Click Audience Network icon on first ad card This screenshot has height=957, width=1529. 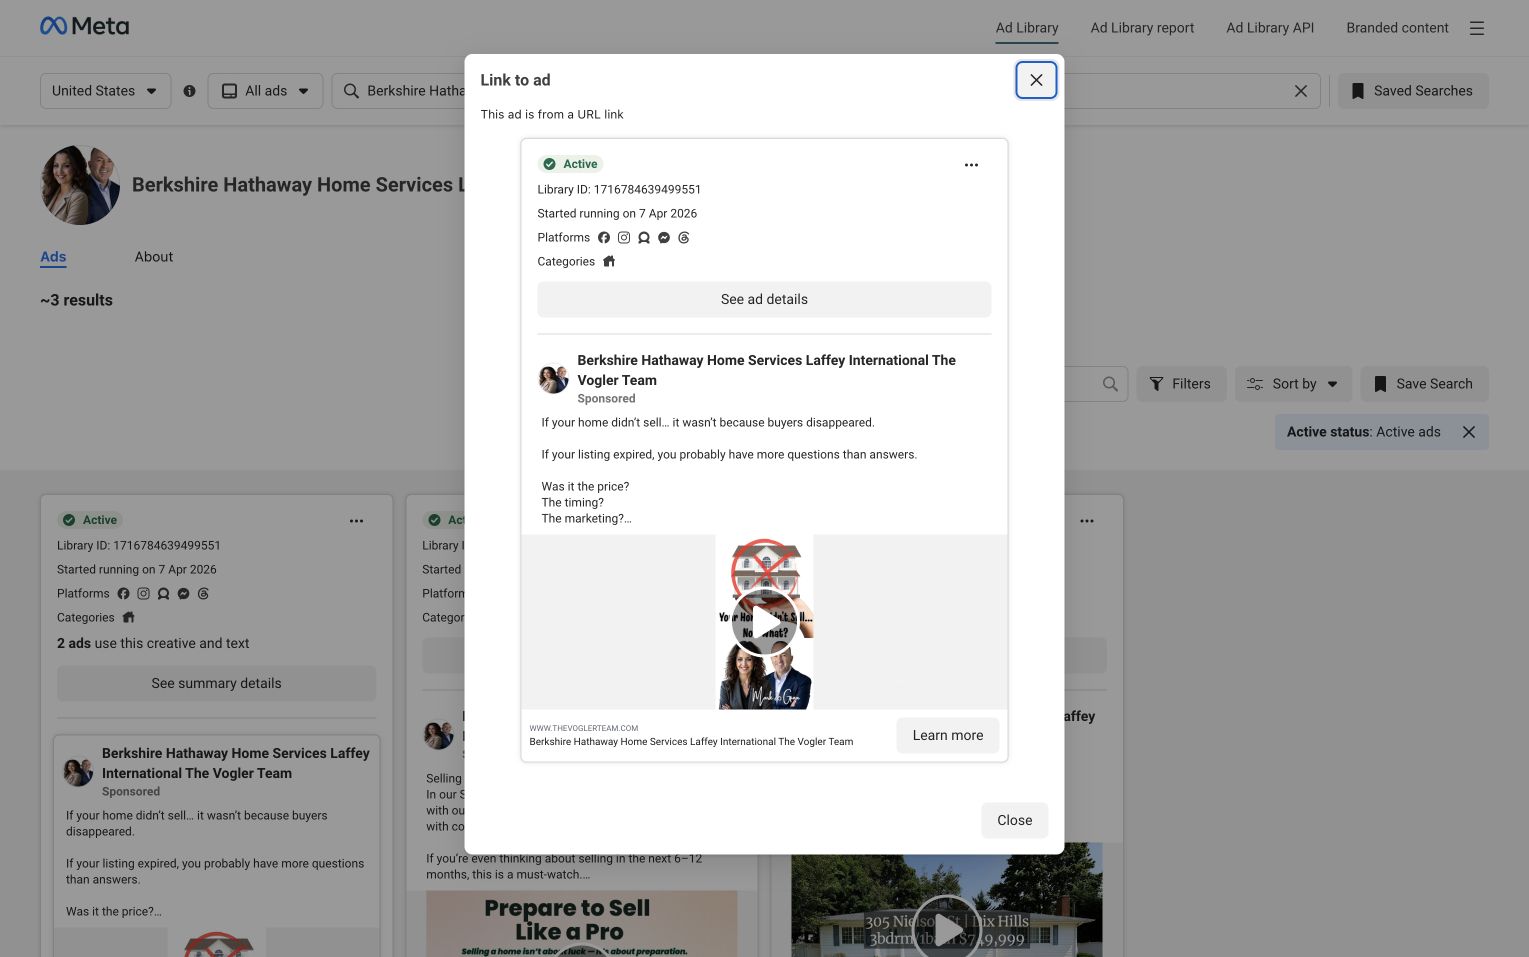click(164, 594)
